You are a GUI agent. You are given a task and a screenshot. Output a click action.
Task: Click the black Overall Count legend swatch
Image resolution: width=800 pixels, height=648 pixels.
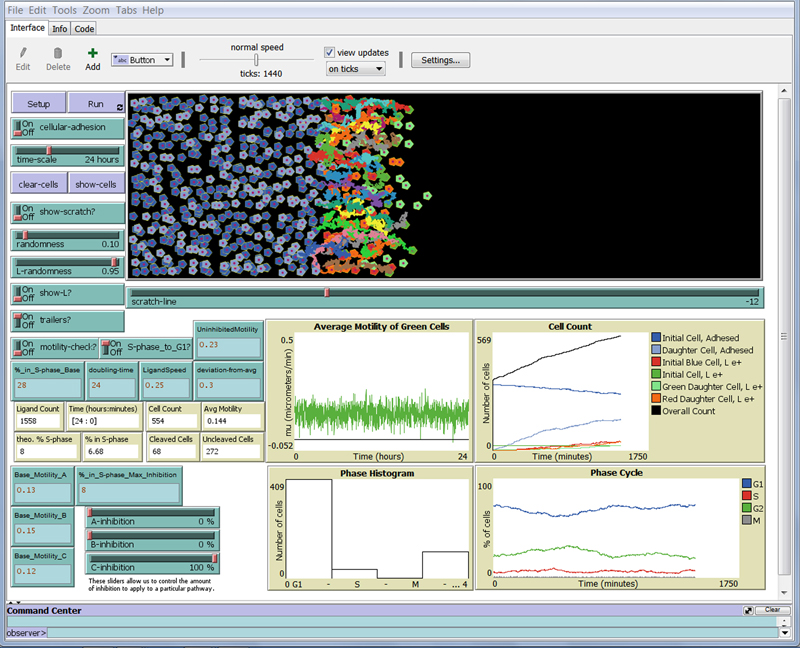coord(657,411)
